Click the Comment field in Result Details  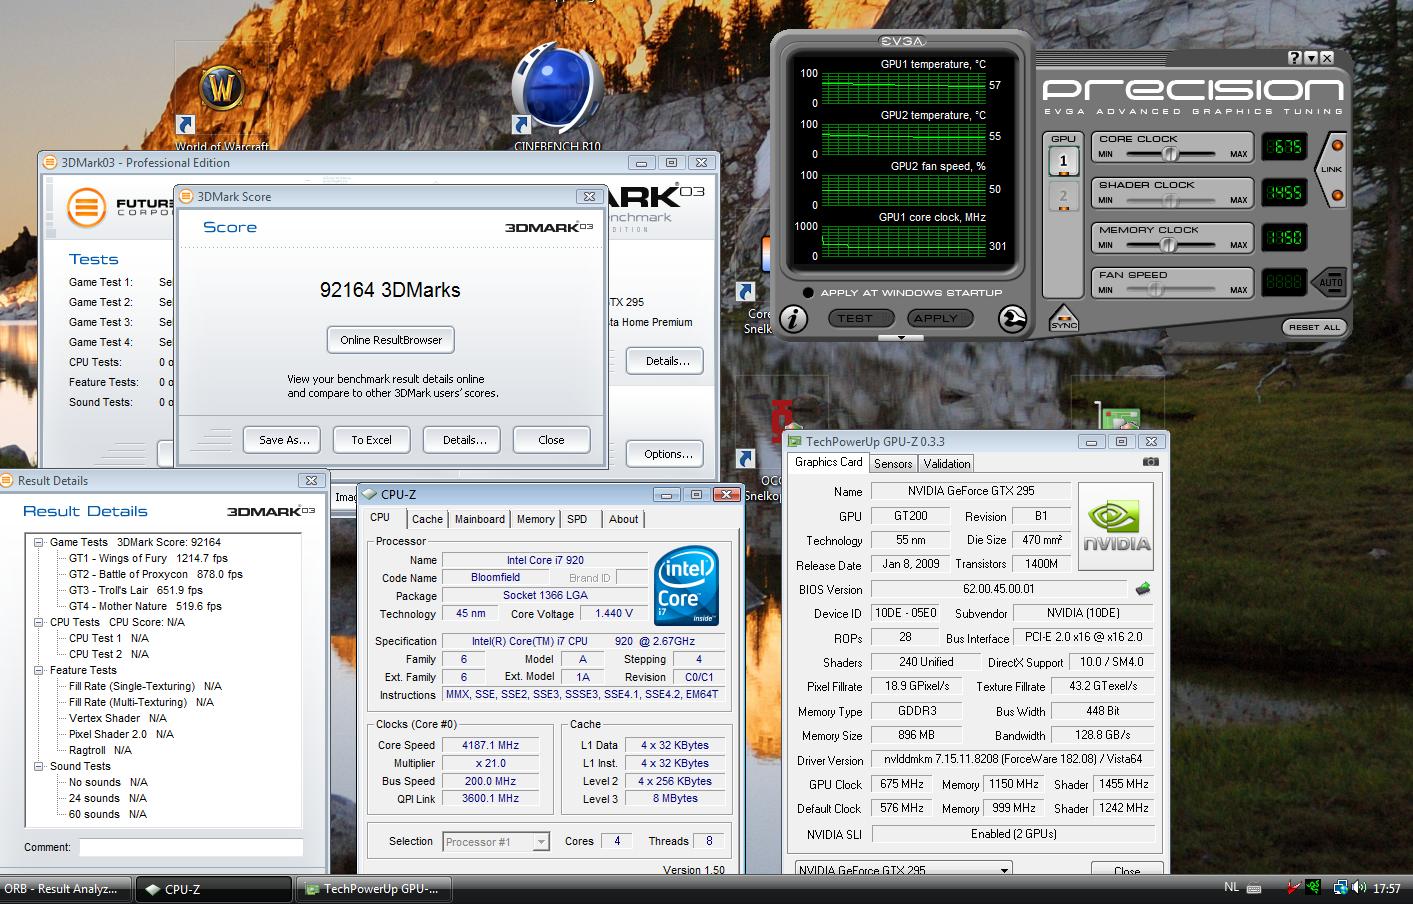[x=191, y=847]
